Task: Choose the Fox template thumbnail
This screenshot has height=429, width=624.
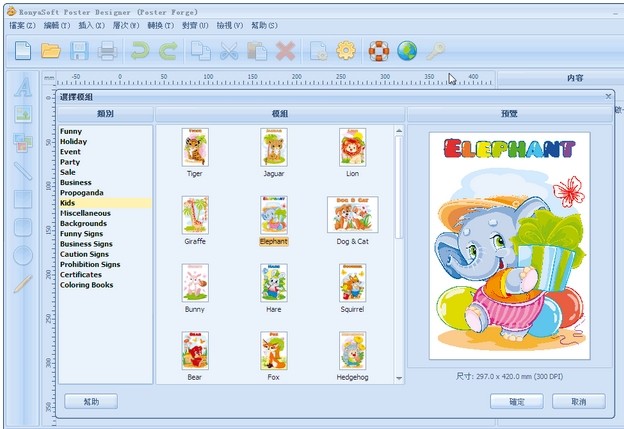Action: click(274, 351)
